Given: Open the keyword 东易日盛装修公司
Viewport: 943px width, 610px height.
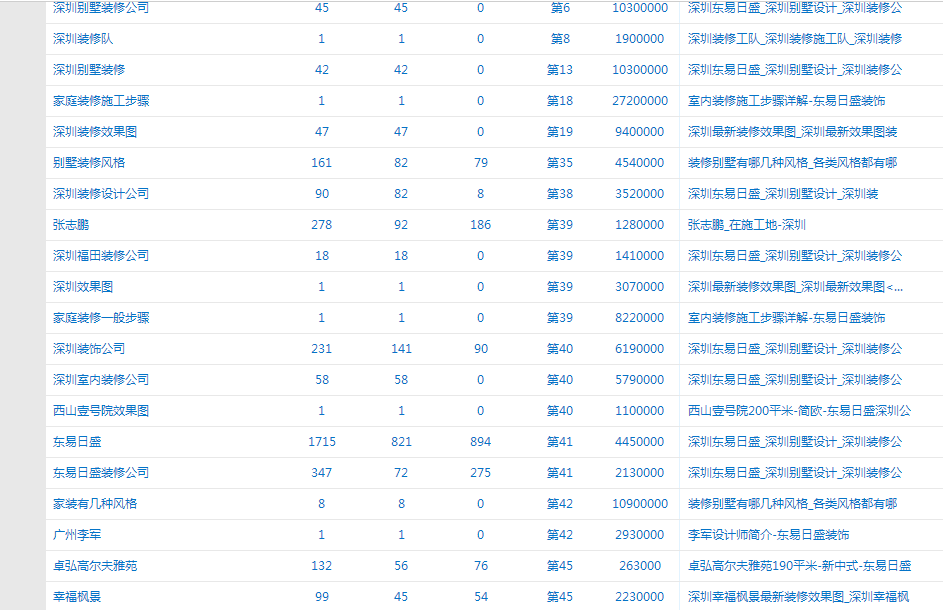Looking at the screenshot, I should coord(101,473).
